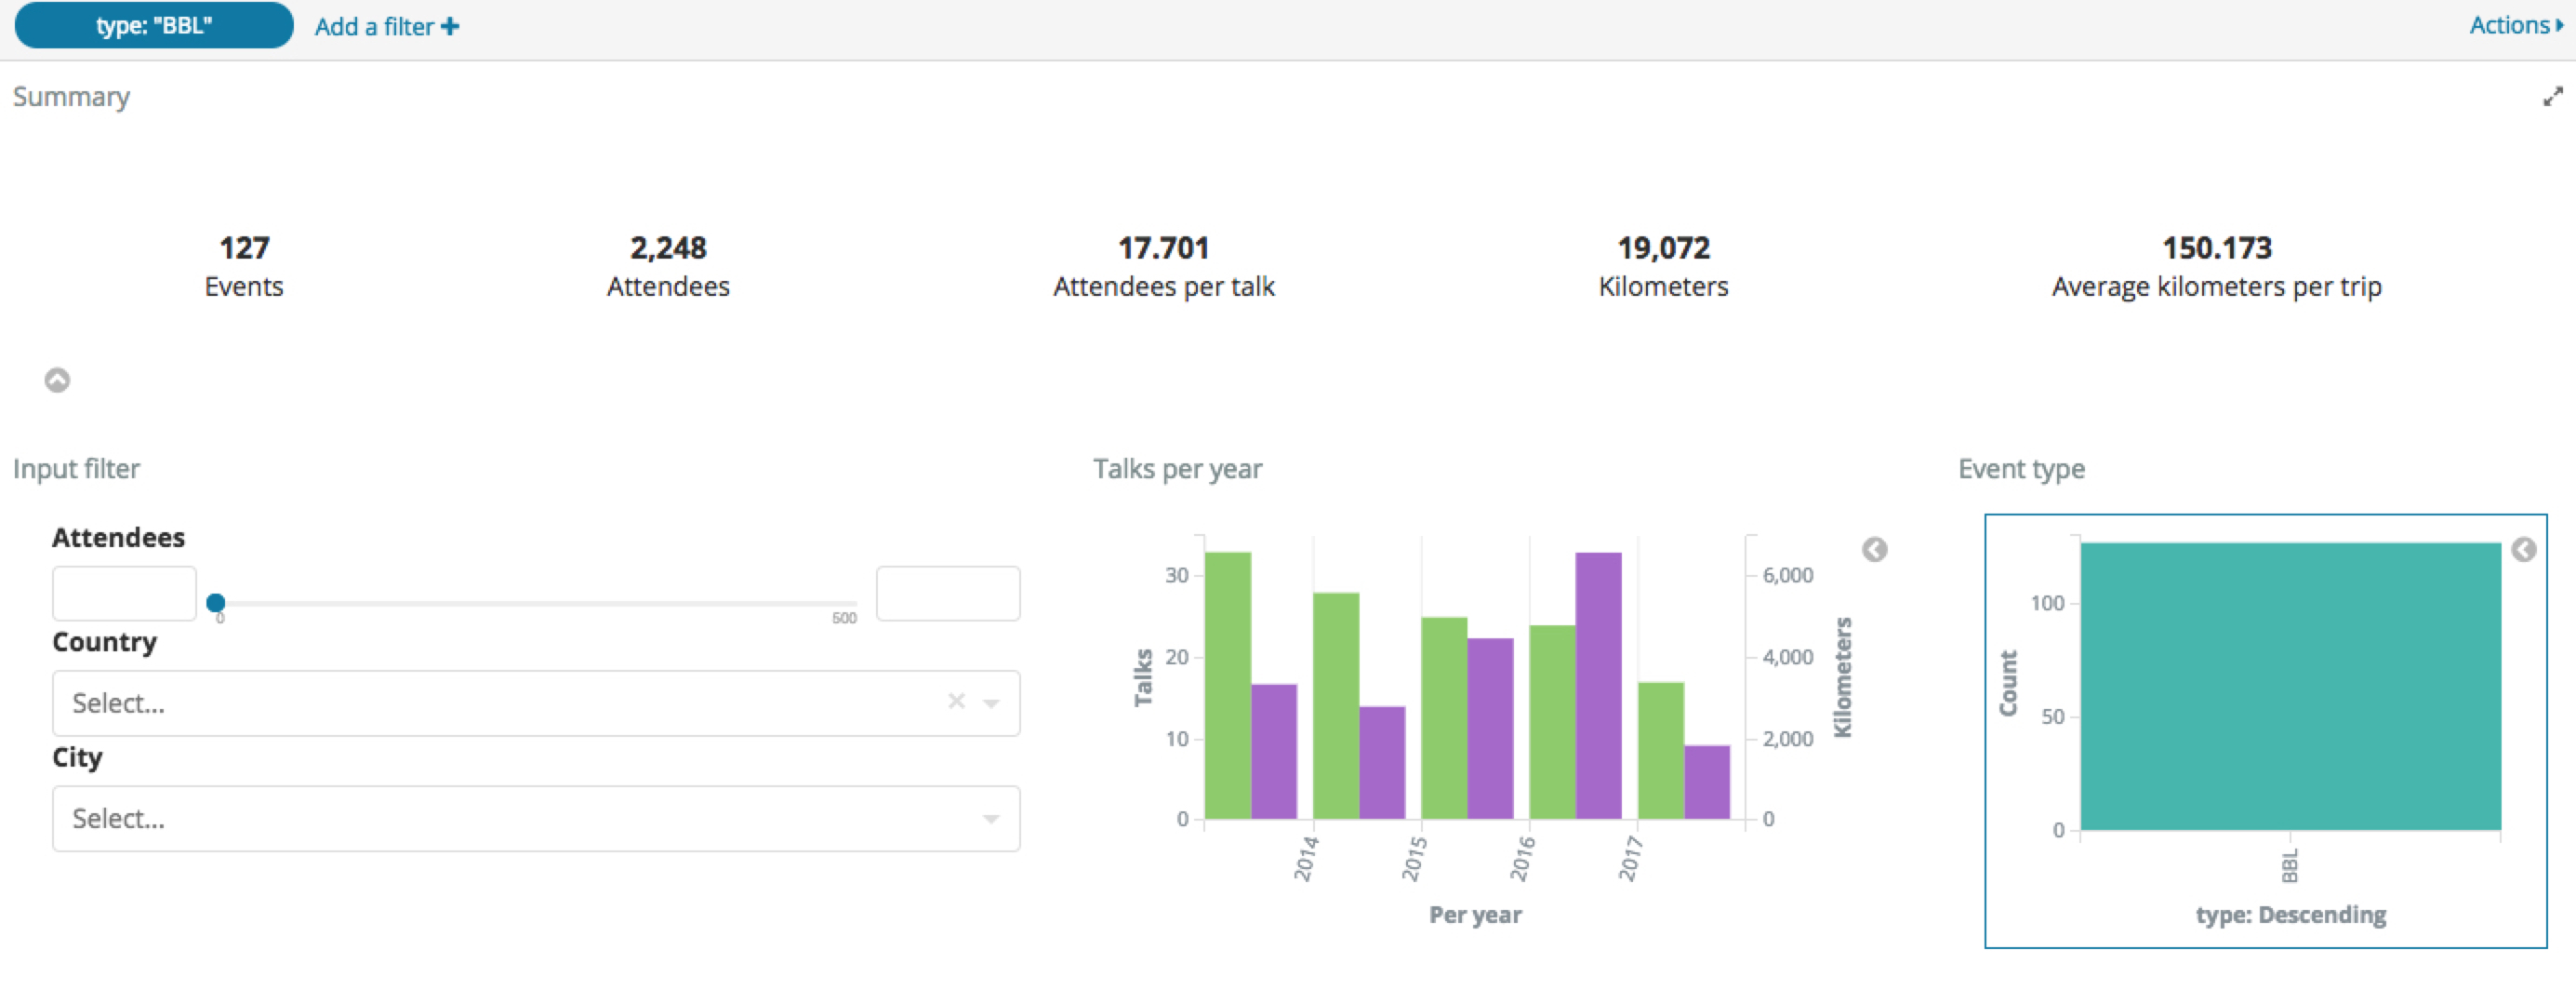The width and height of the screenshot is (2576, 1003).
Task: Click the Per year axis title
Action: point(1475,915)
